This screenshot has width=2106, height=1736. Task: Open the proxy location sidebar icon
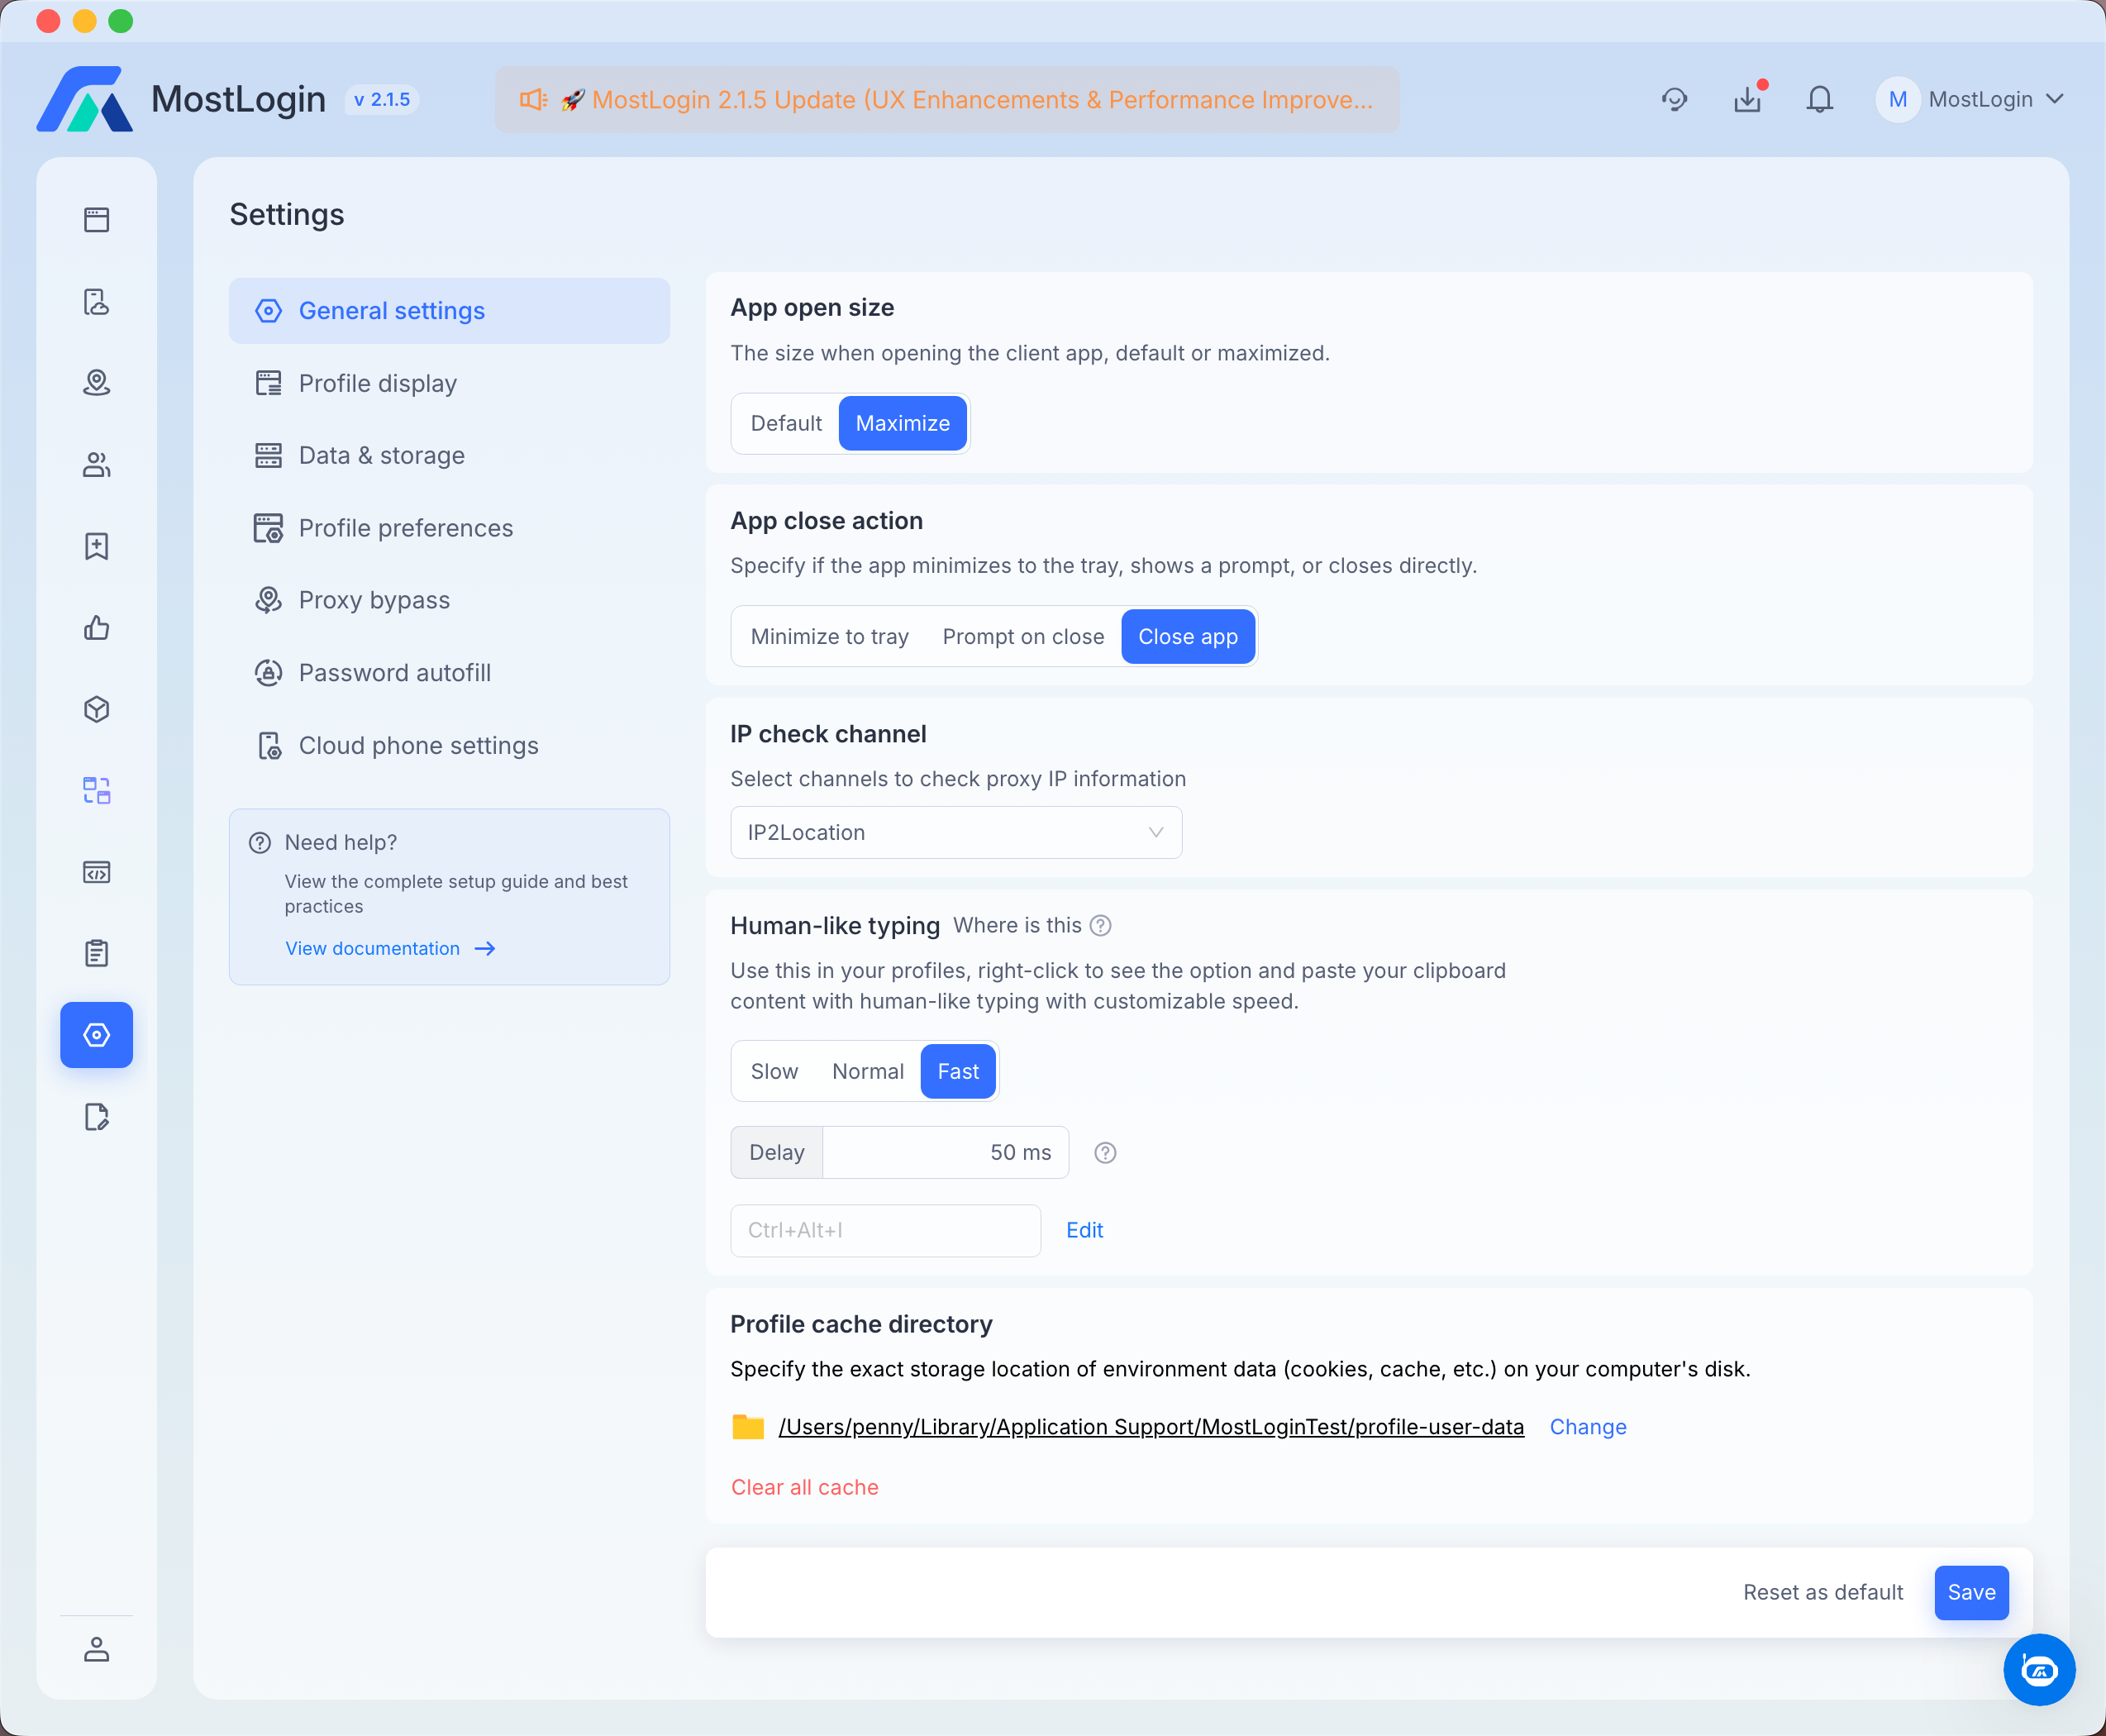pos(97,383)
